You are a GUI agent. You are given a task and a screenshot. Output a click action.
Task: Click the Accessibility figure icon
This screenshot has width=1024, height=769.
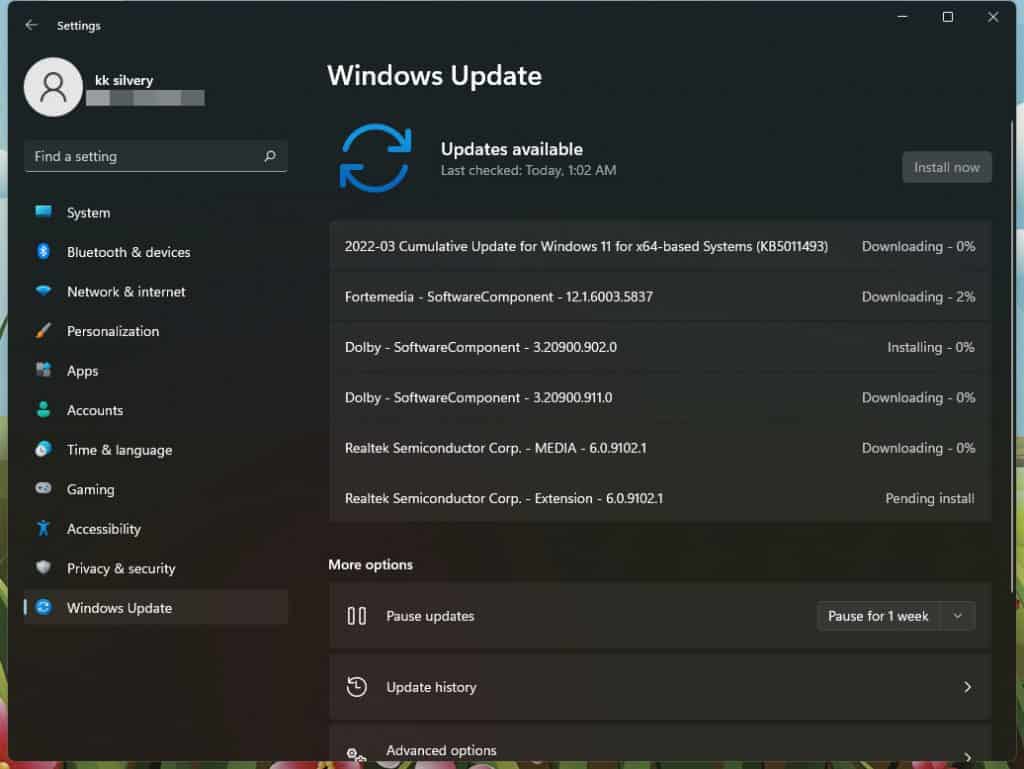click(44, 528)
